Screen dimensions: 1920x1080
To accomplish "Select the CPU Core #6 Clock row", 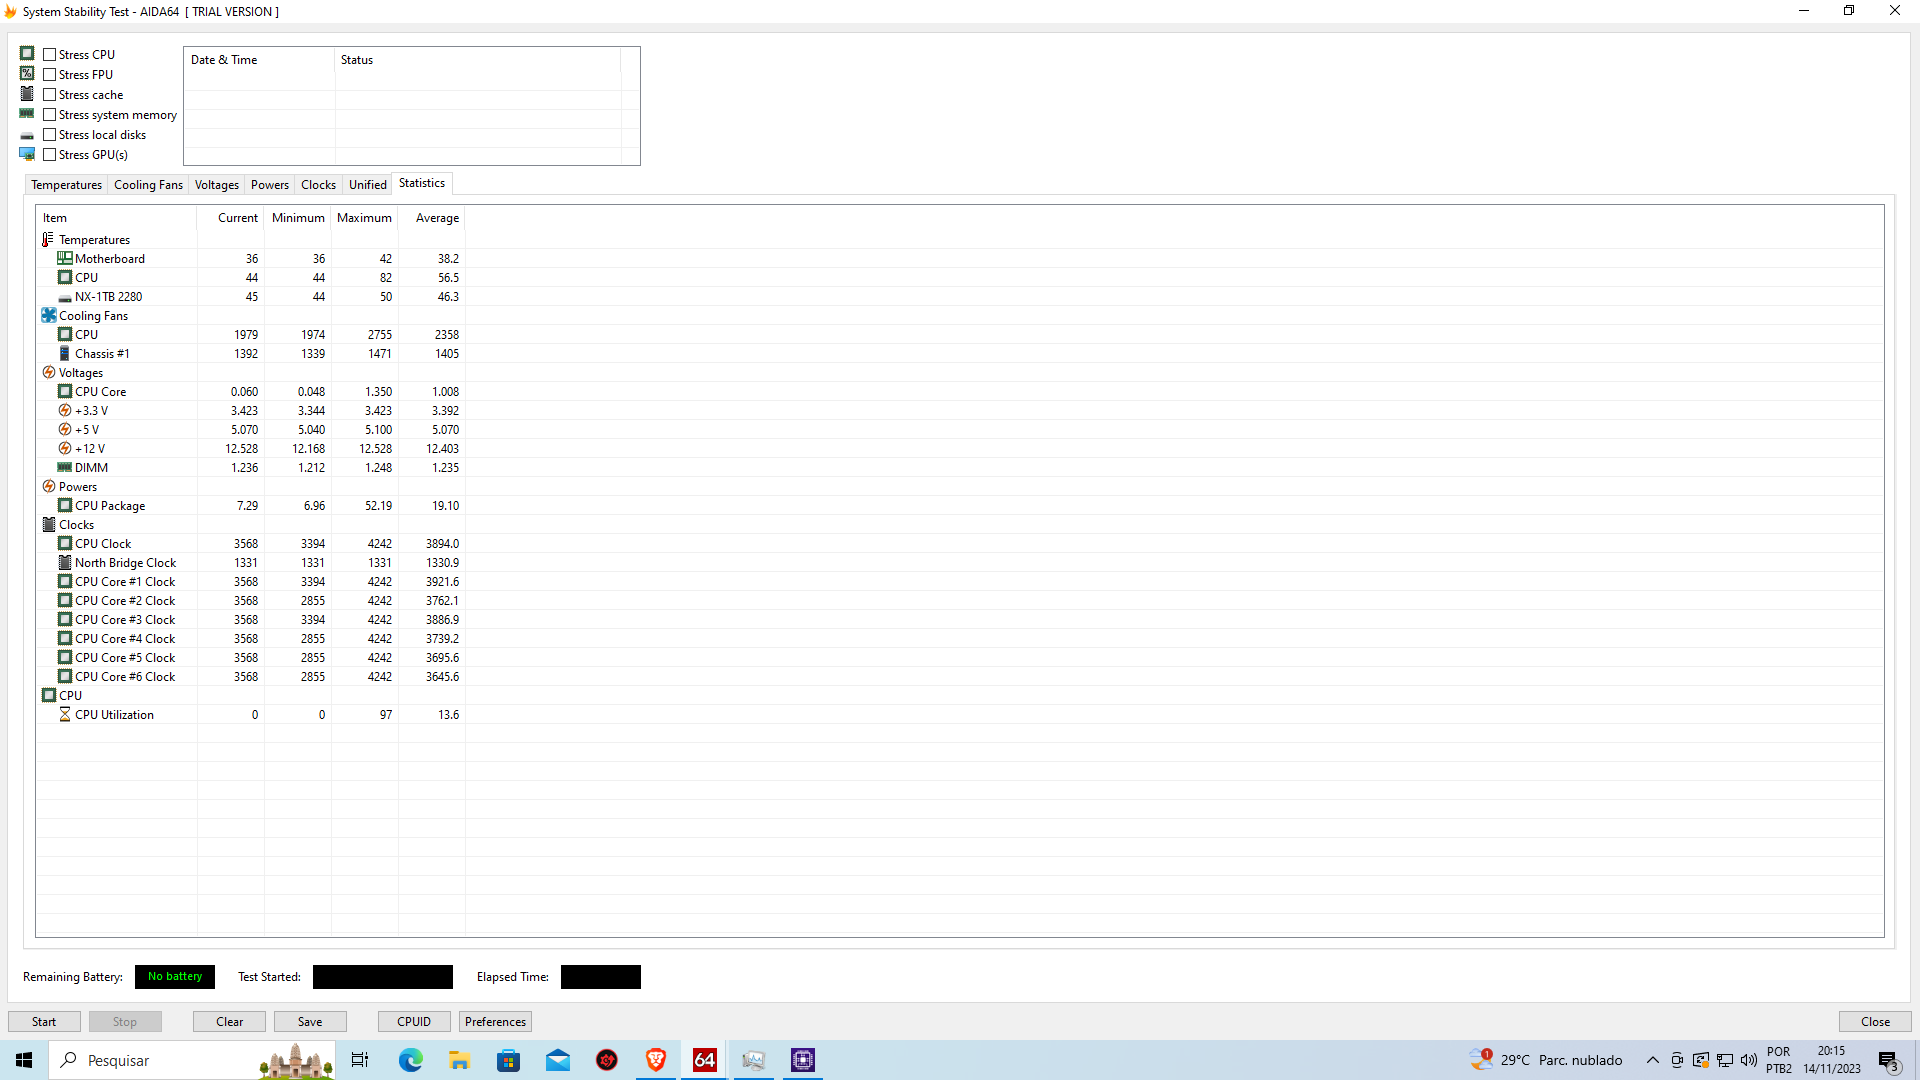I will pyautogui.click(x=250, y=677).
